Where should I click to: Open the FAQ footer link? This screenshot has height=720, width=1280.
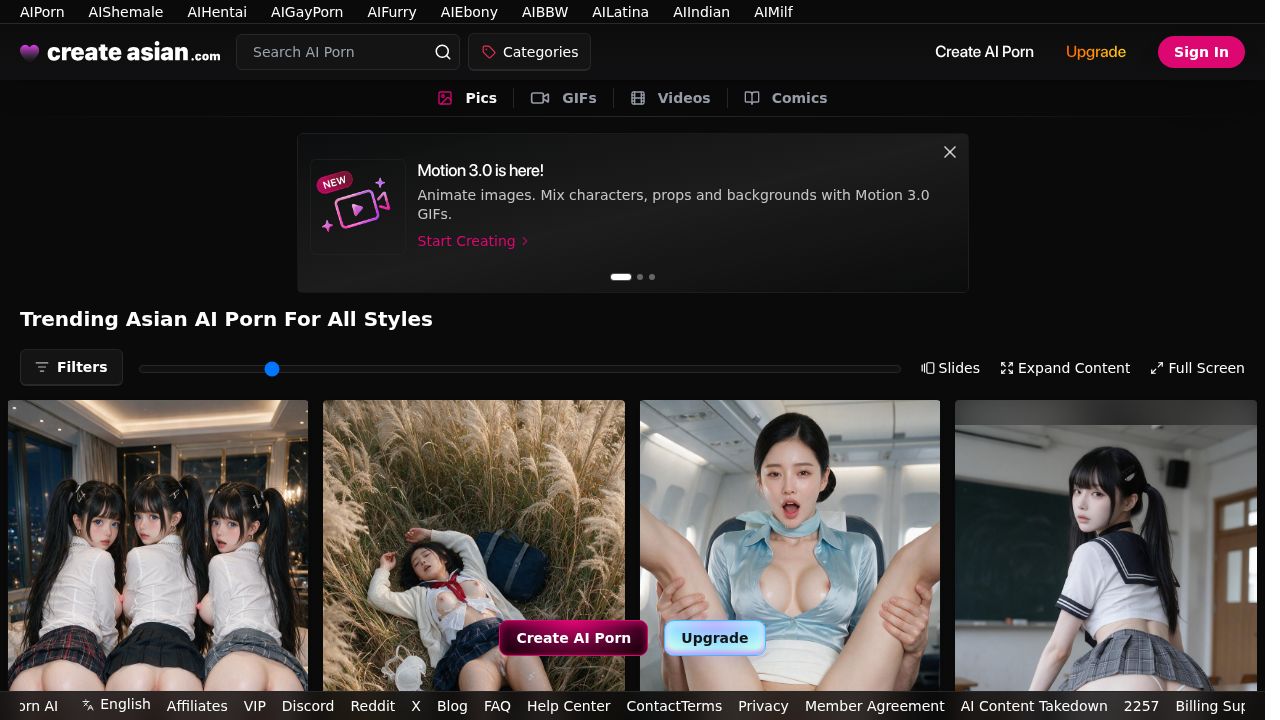click(x=497, y=706)
